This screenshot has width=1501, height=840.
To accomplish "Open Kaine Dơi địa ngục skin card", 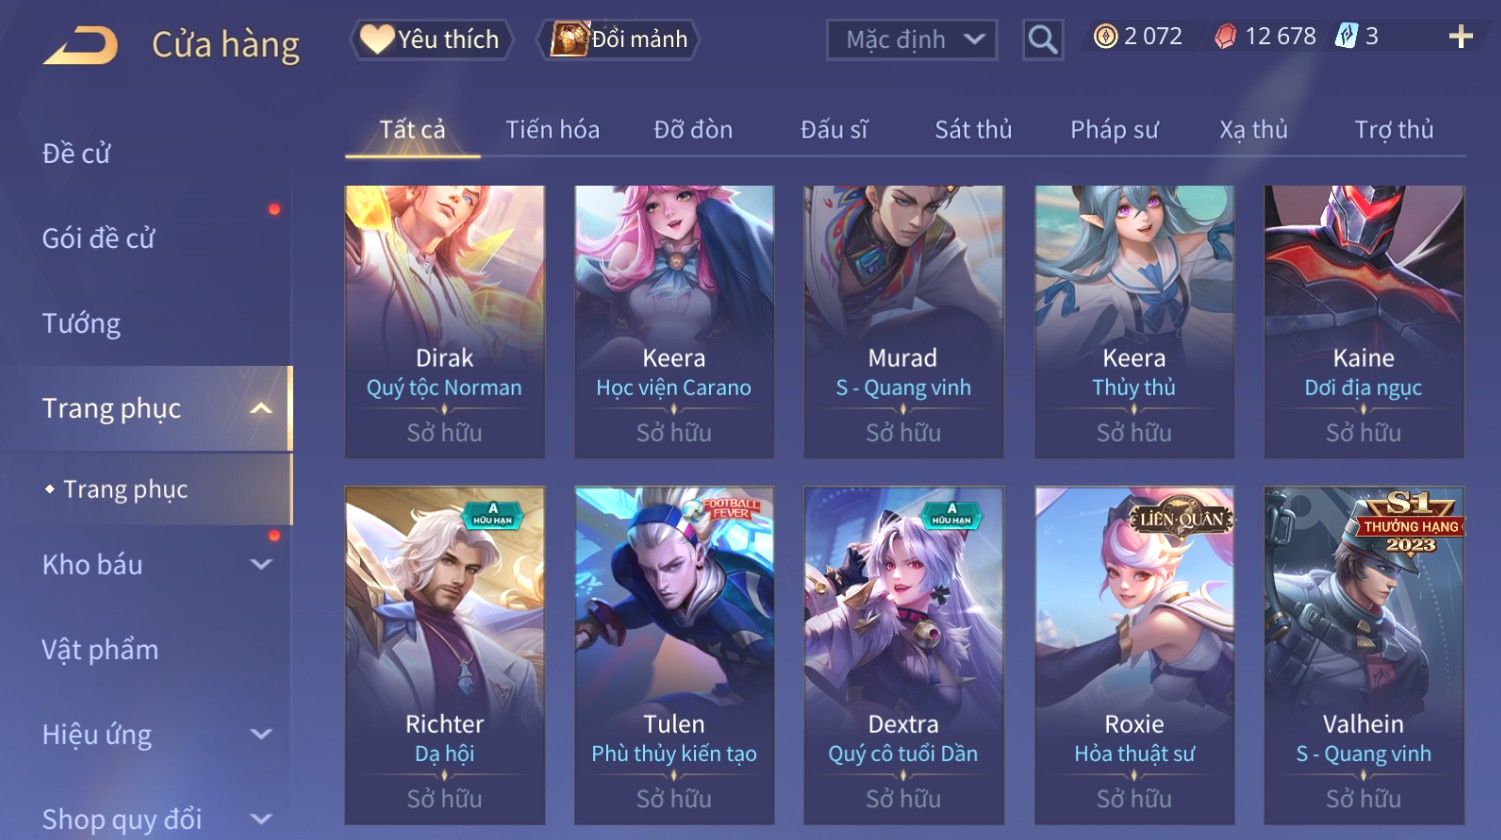I will pos(1363,322).
